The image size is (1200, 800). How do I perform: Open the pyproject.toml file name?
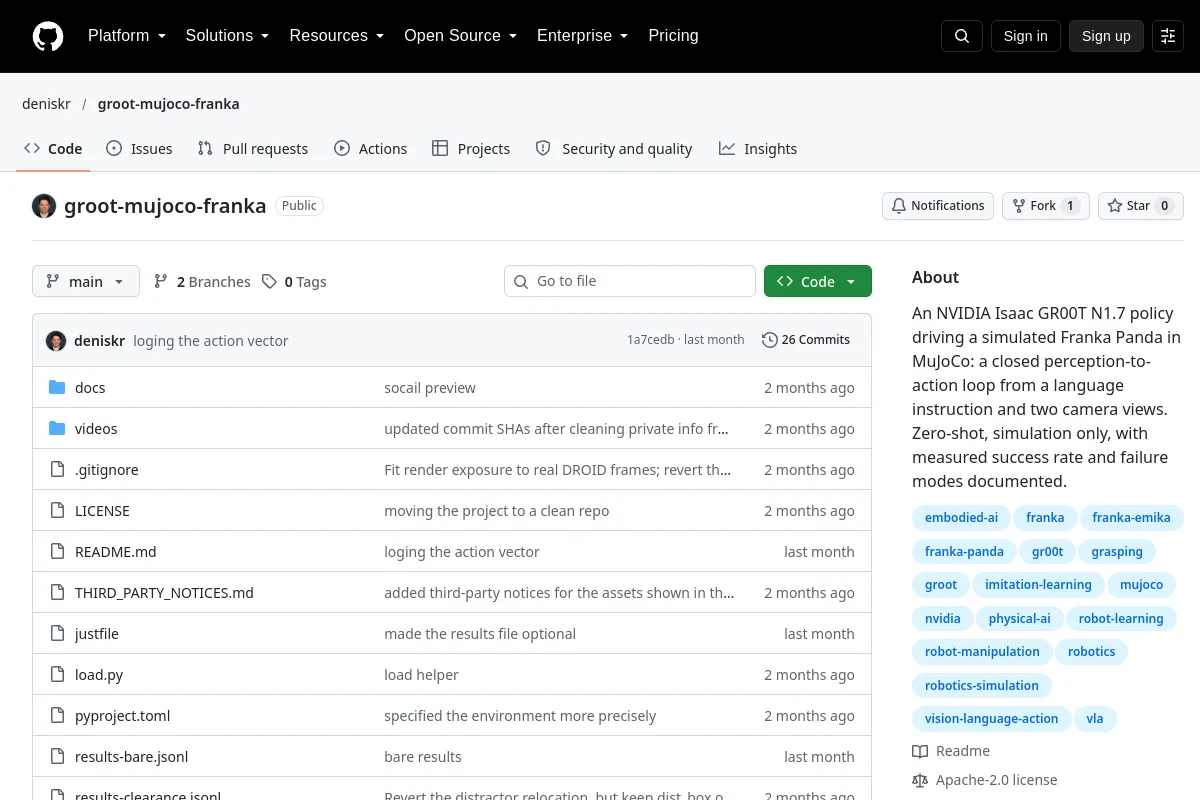click(x=123, y=716)
